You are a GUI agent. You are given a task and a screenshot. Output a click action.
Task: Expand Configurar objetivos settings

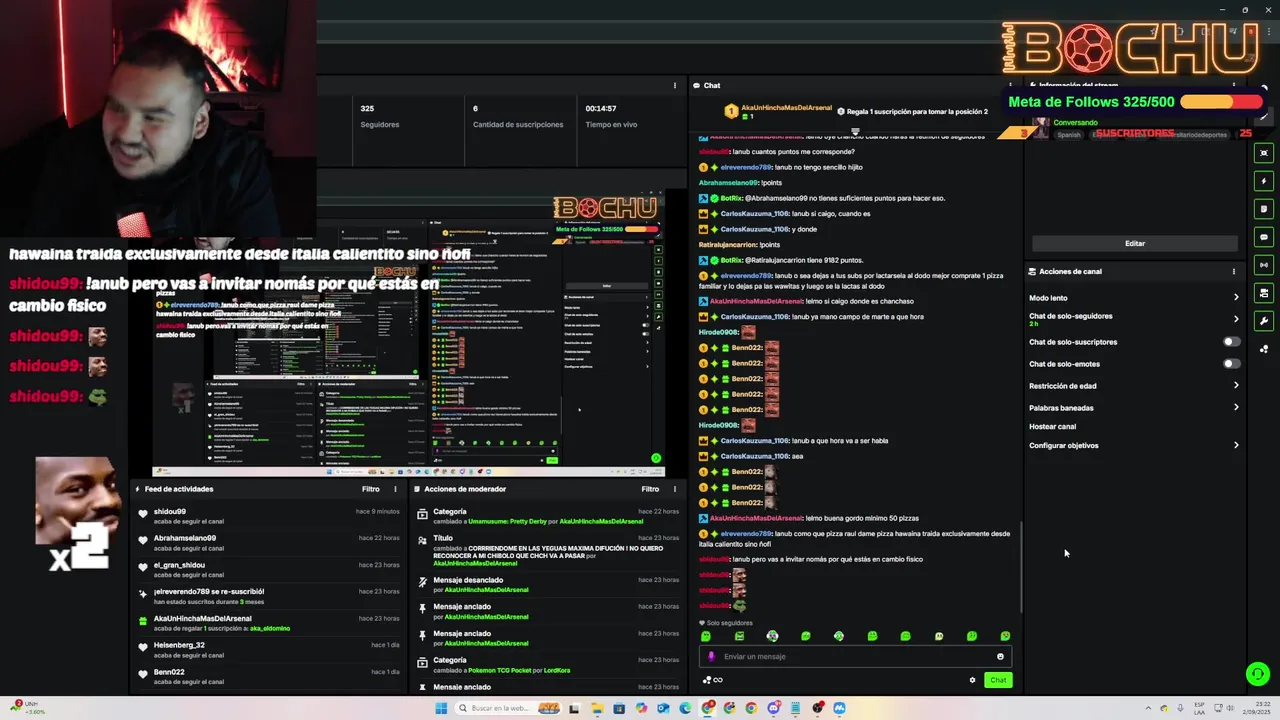click(1236, 446)
